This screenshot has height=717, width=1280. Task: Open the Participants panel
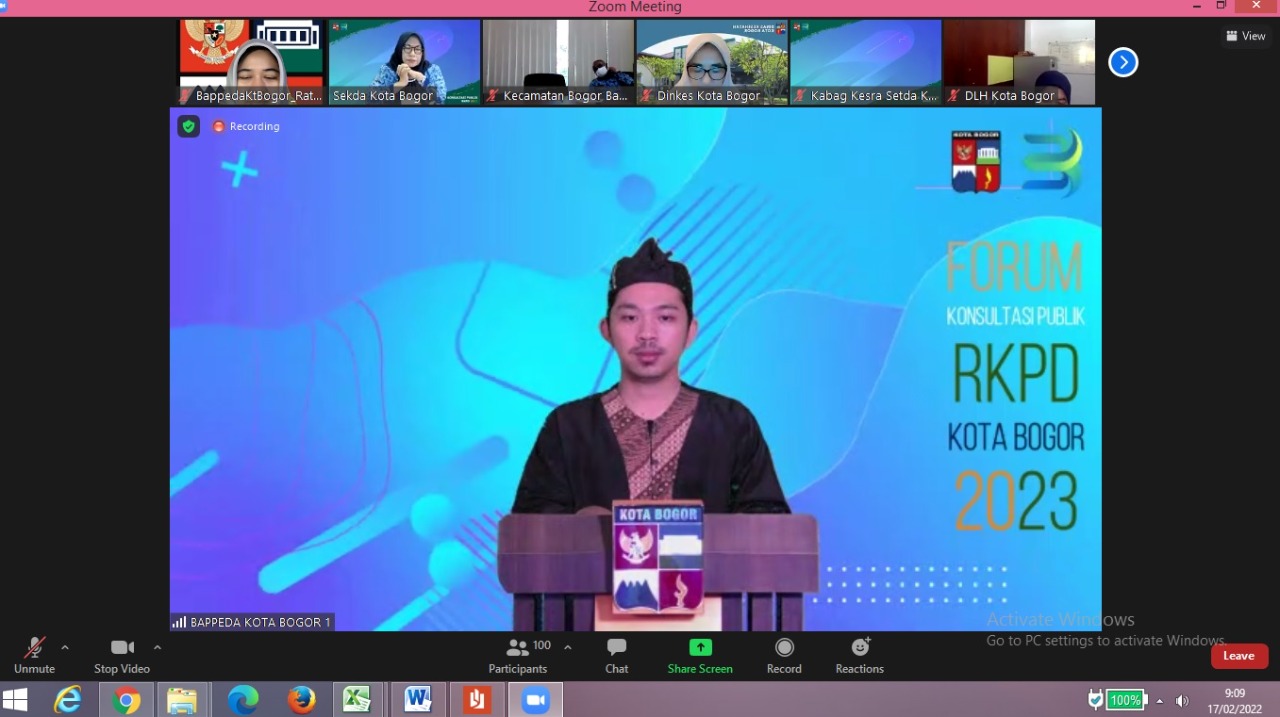pyautogui.click(x=518, y=656)
